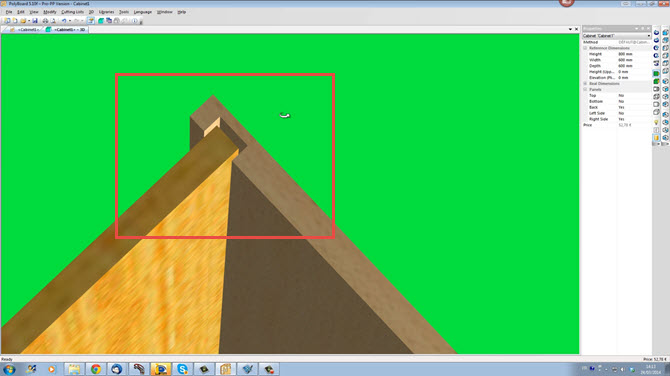Open the folder icon in toolbar
Viewport: 670px width, 376px height.
23,21
